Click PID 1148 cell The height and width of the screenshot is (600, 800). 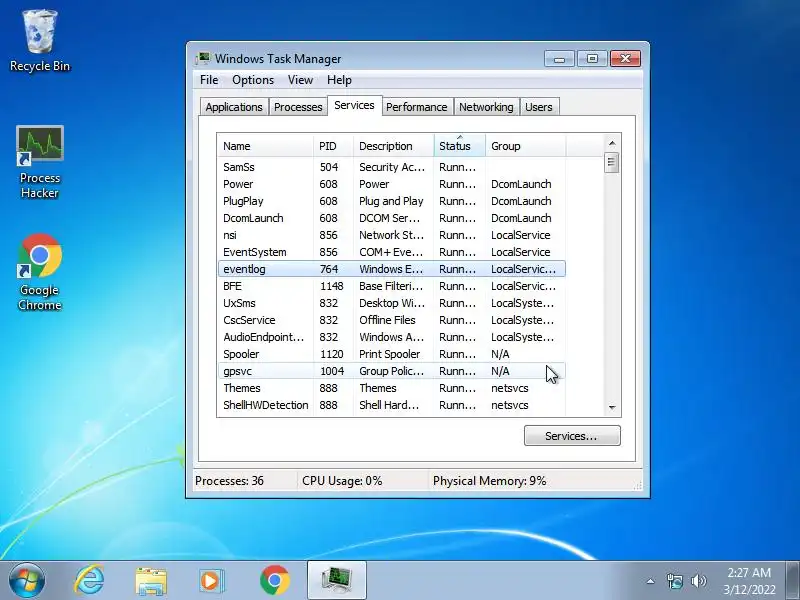click(332, 286)
